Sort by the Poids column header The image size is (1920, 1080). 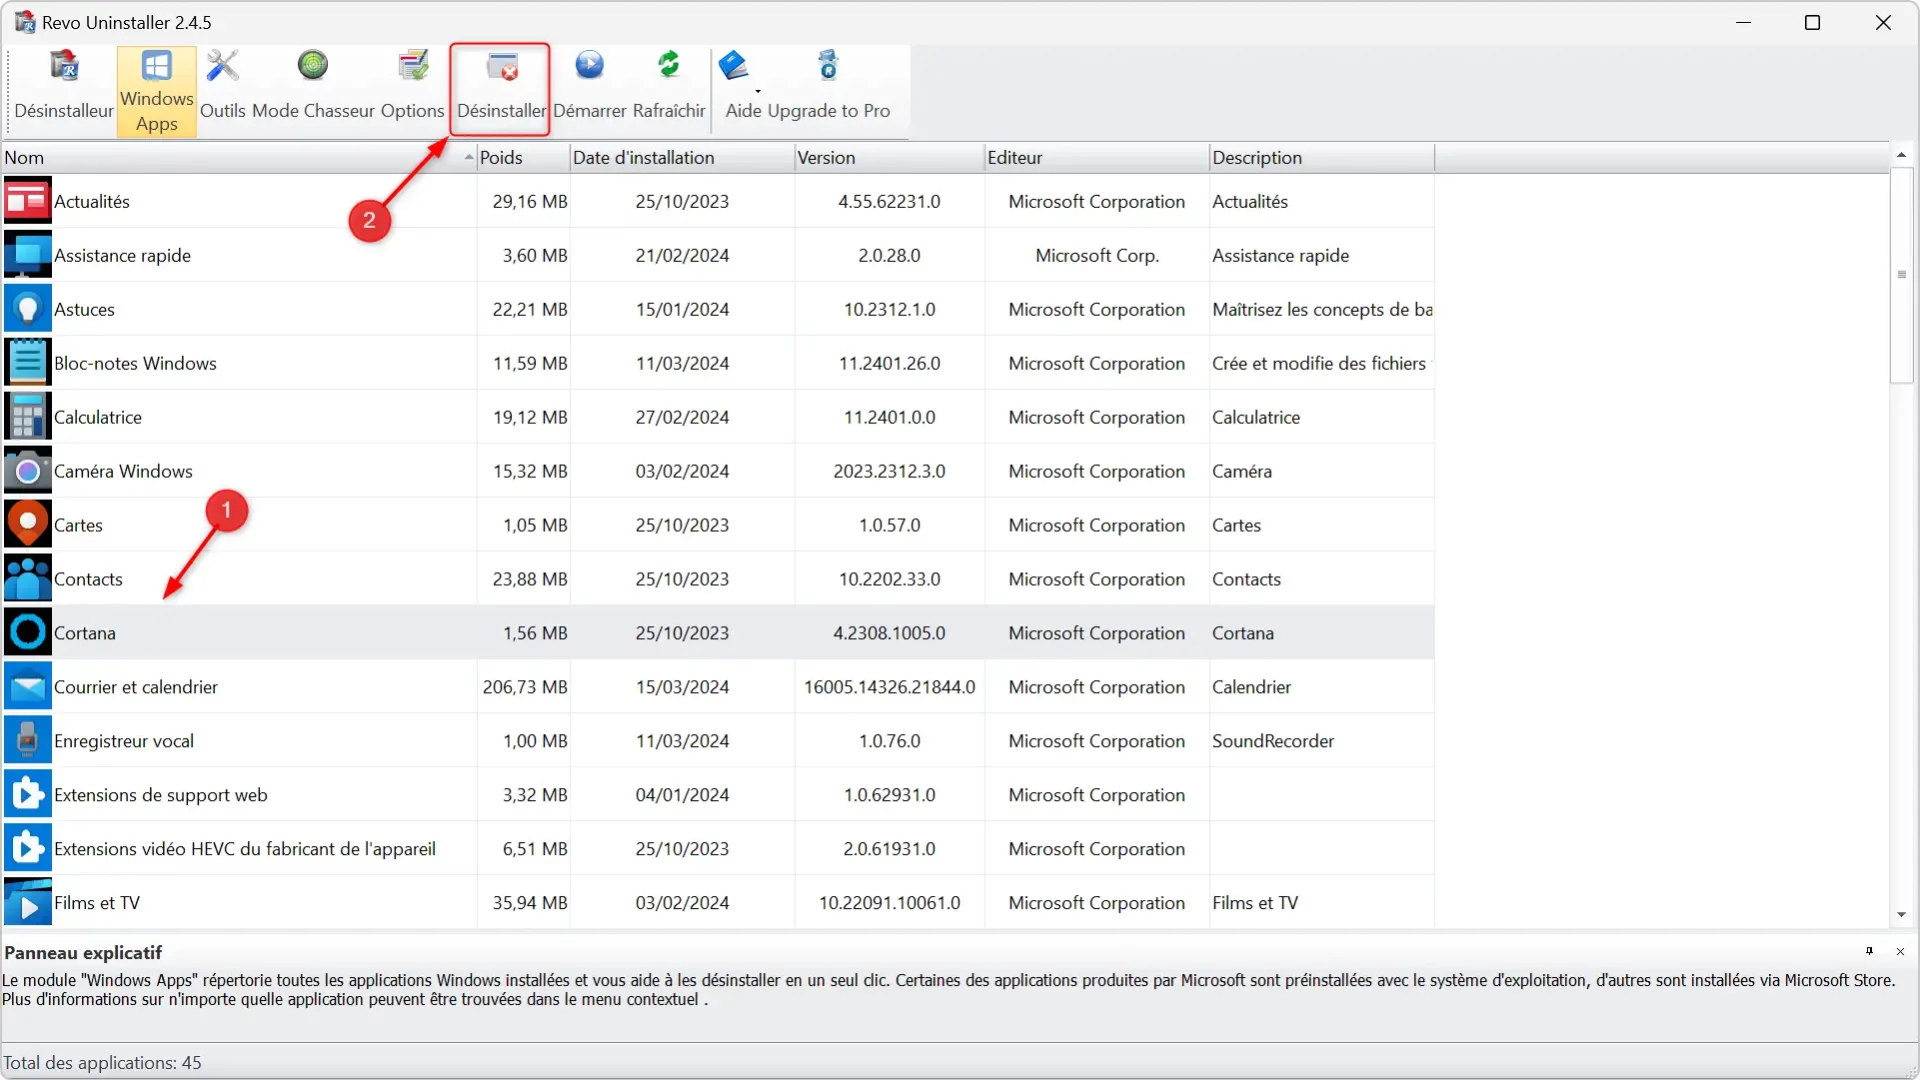coord(523,157)
